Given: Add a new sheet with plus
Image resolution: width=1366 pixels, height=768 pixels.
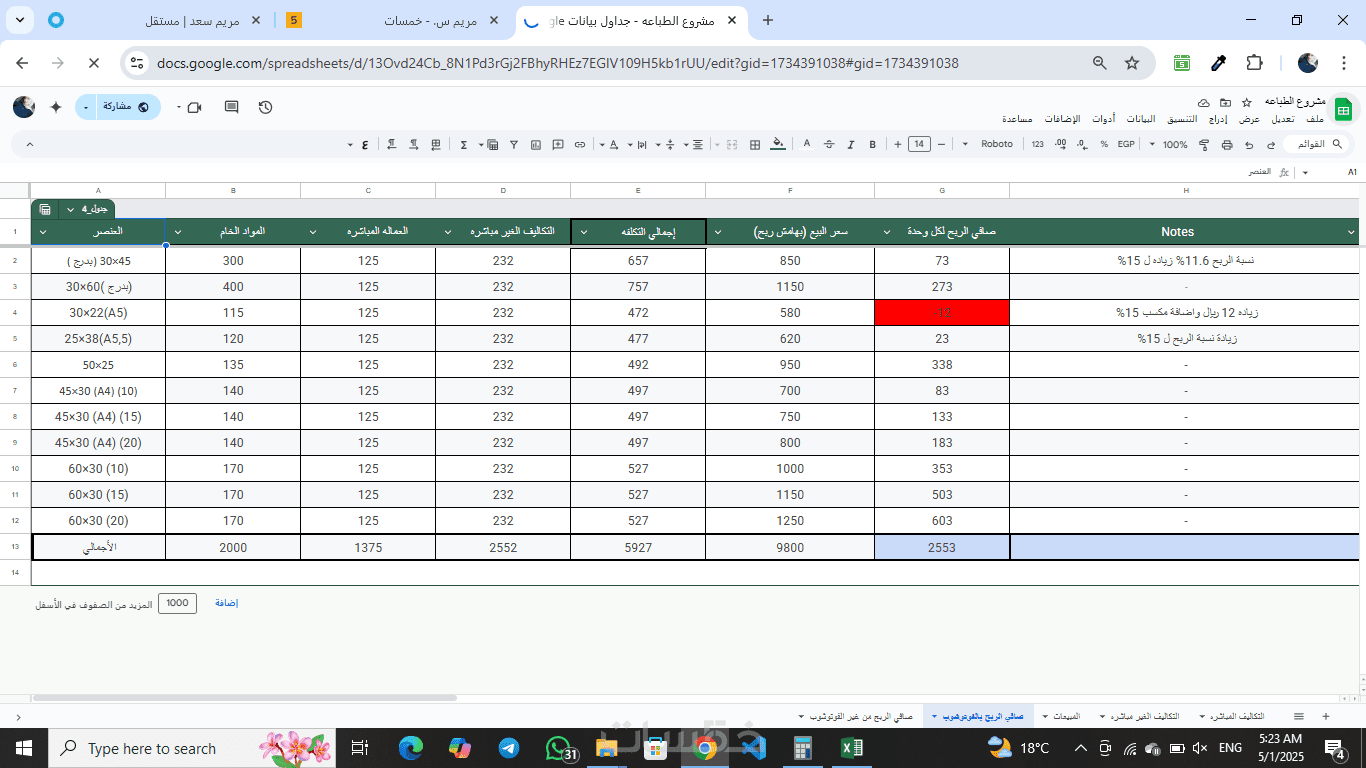Looking at the screenshot, I should (x=1326, y=716).
